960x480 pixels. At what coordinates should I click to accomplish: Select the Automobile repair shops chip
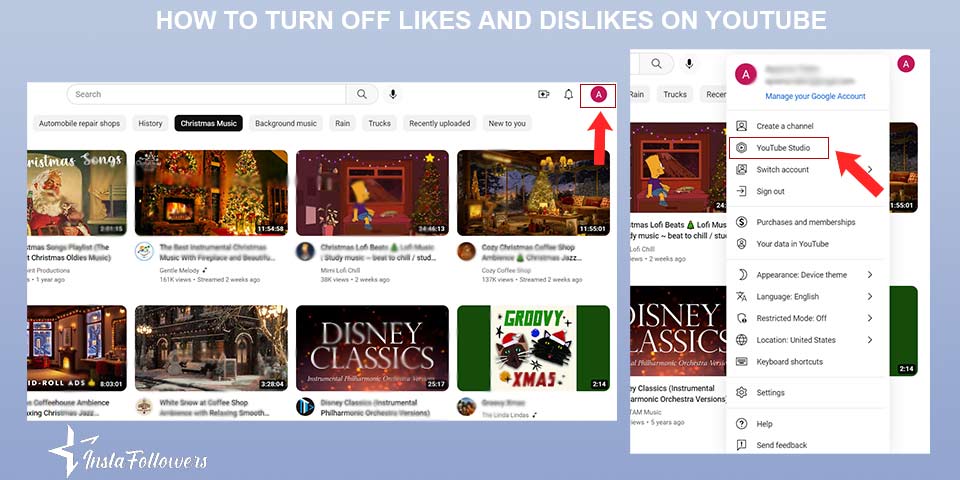[x=80, y=123]
